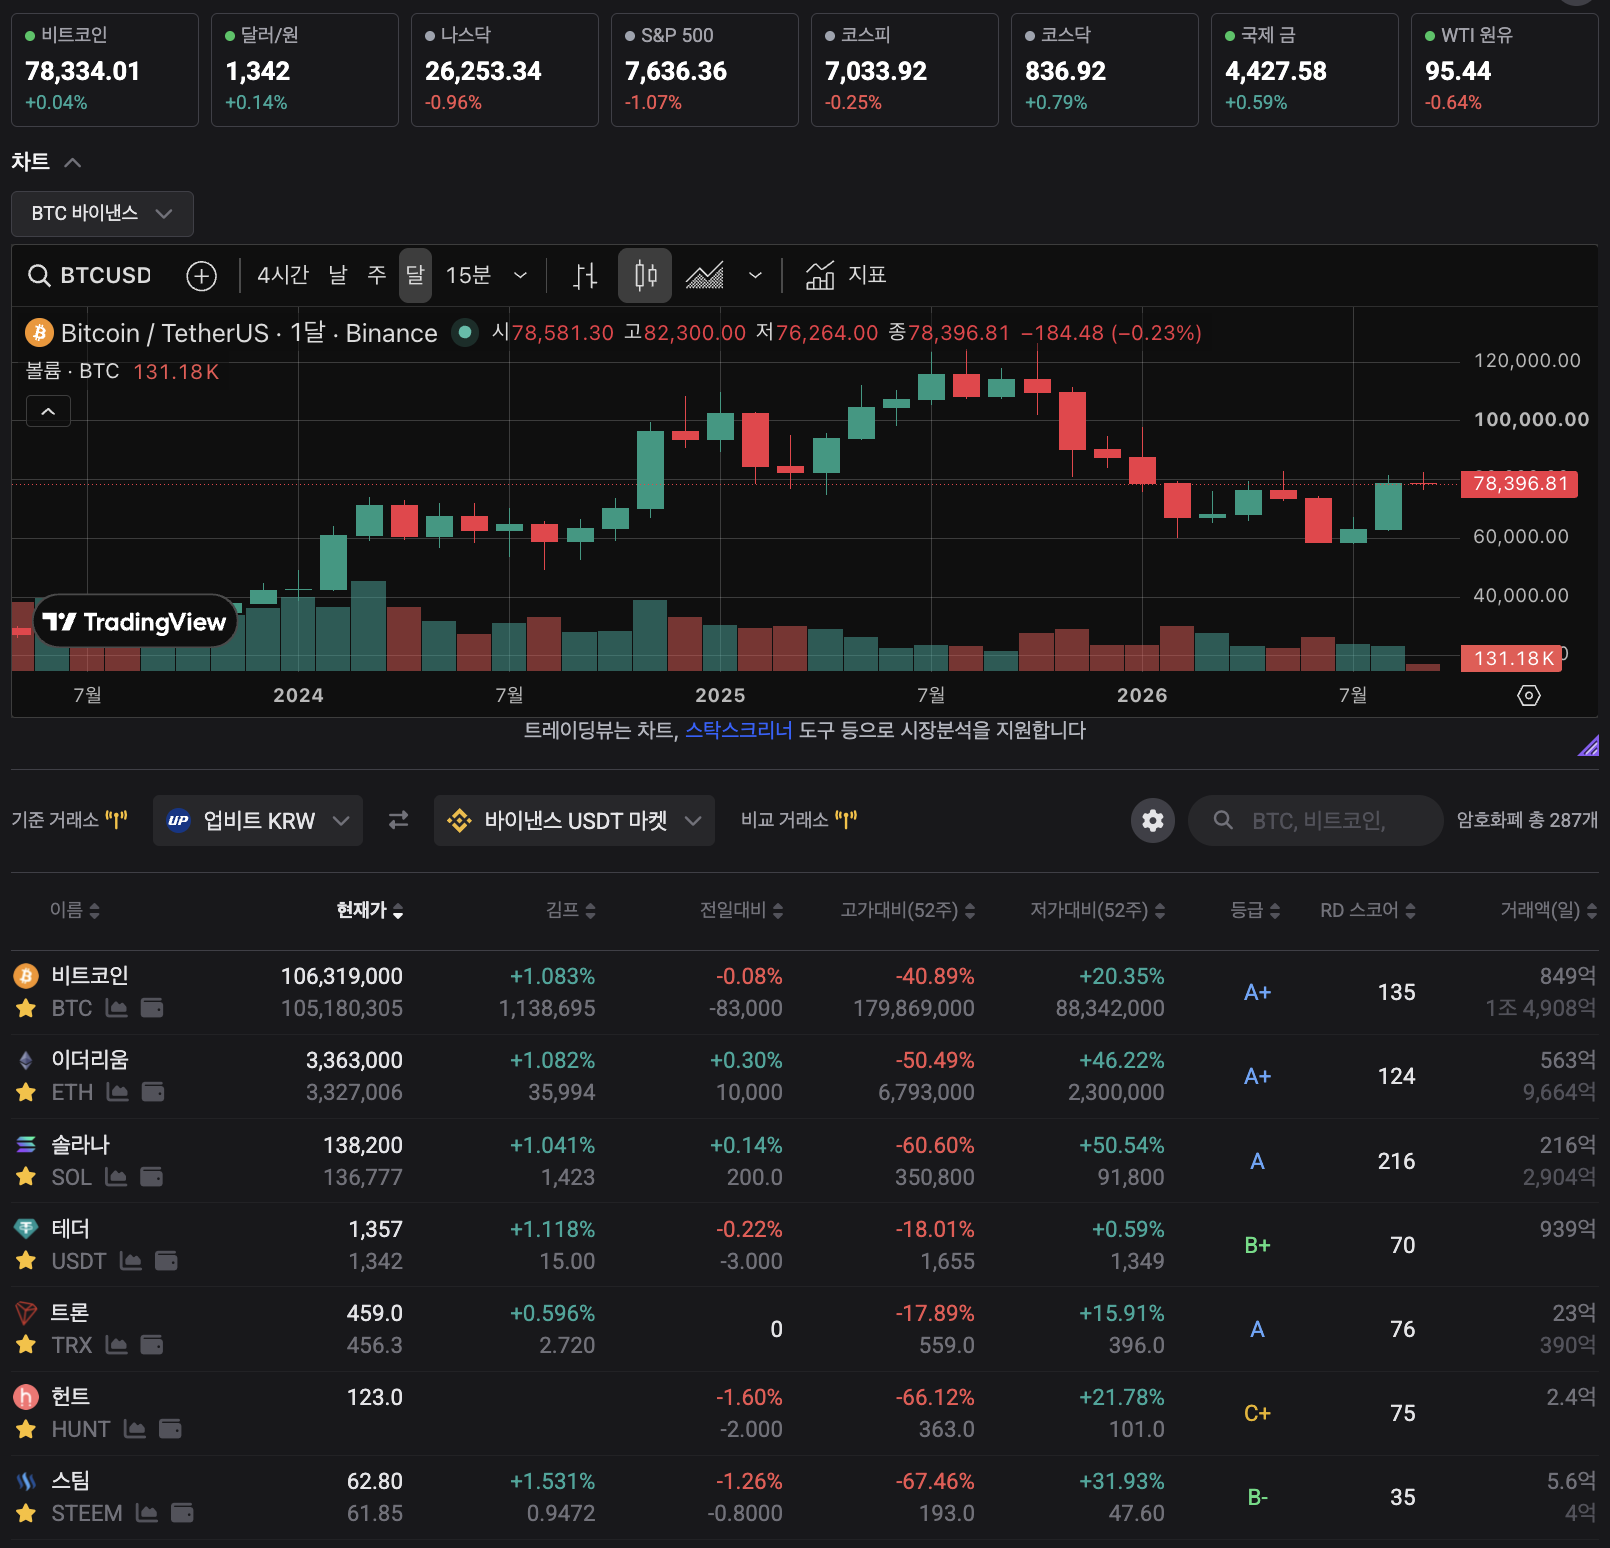1610x1548 pixels.
Task: Open the 바이낸스 USDT 마켓 dropdown
Action: click(x=574, y=821)
